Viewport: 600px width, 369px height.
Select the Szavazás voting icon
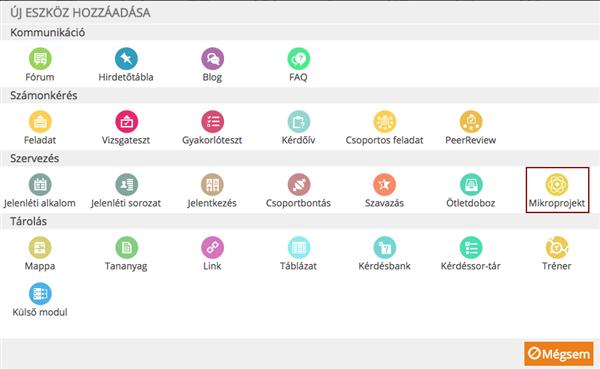tap(385, 184)
